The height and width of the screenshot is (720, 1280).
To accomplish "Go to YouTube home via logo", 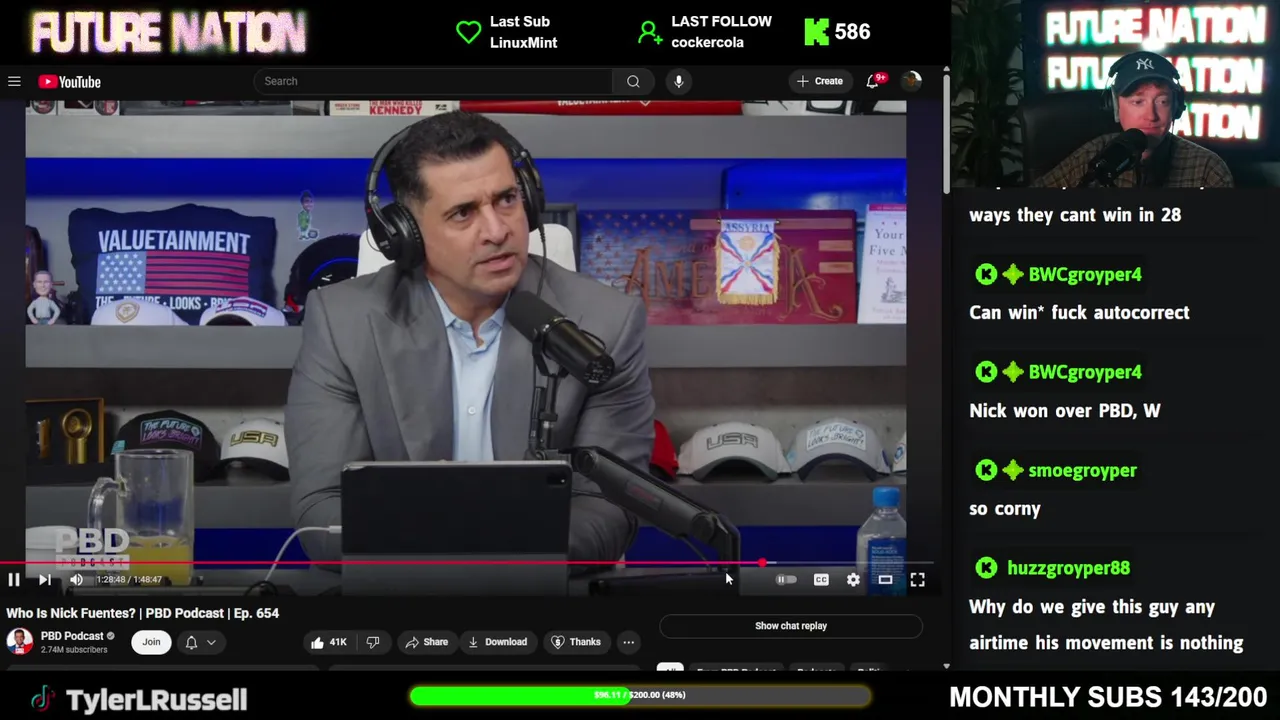I will 70,82.
